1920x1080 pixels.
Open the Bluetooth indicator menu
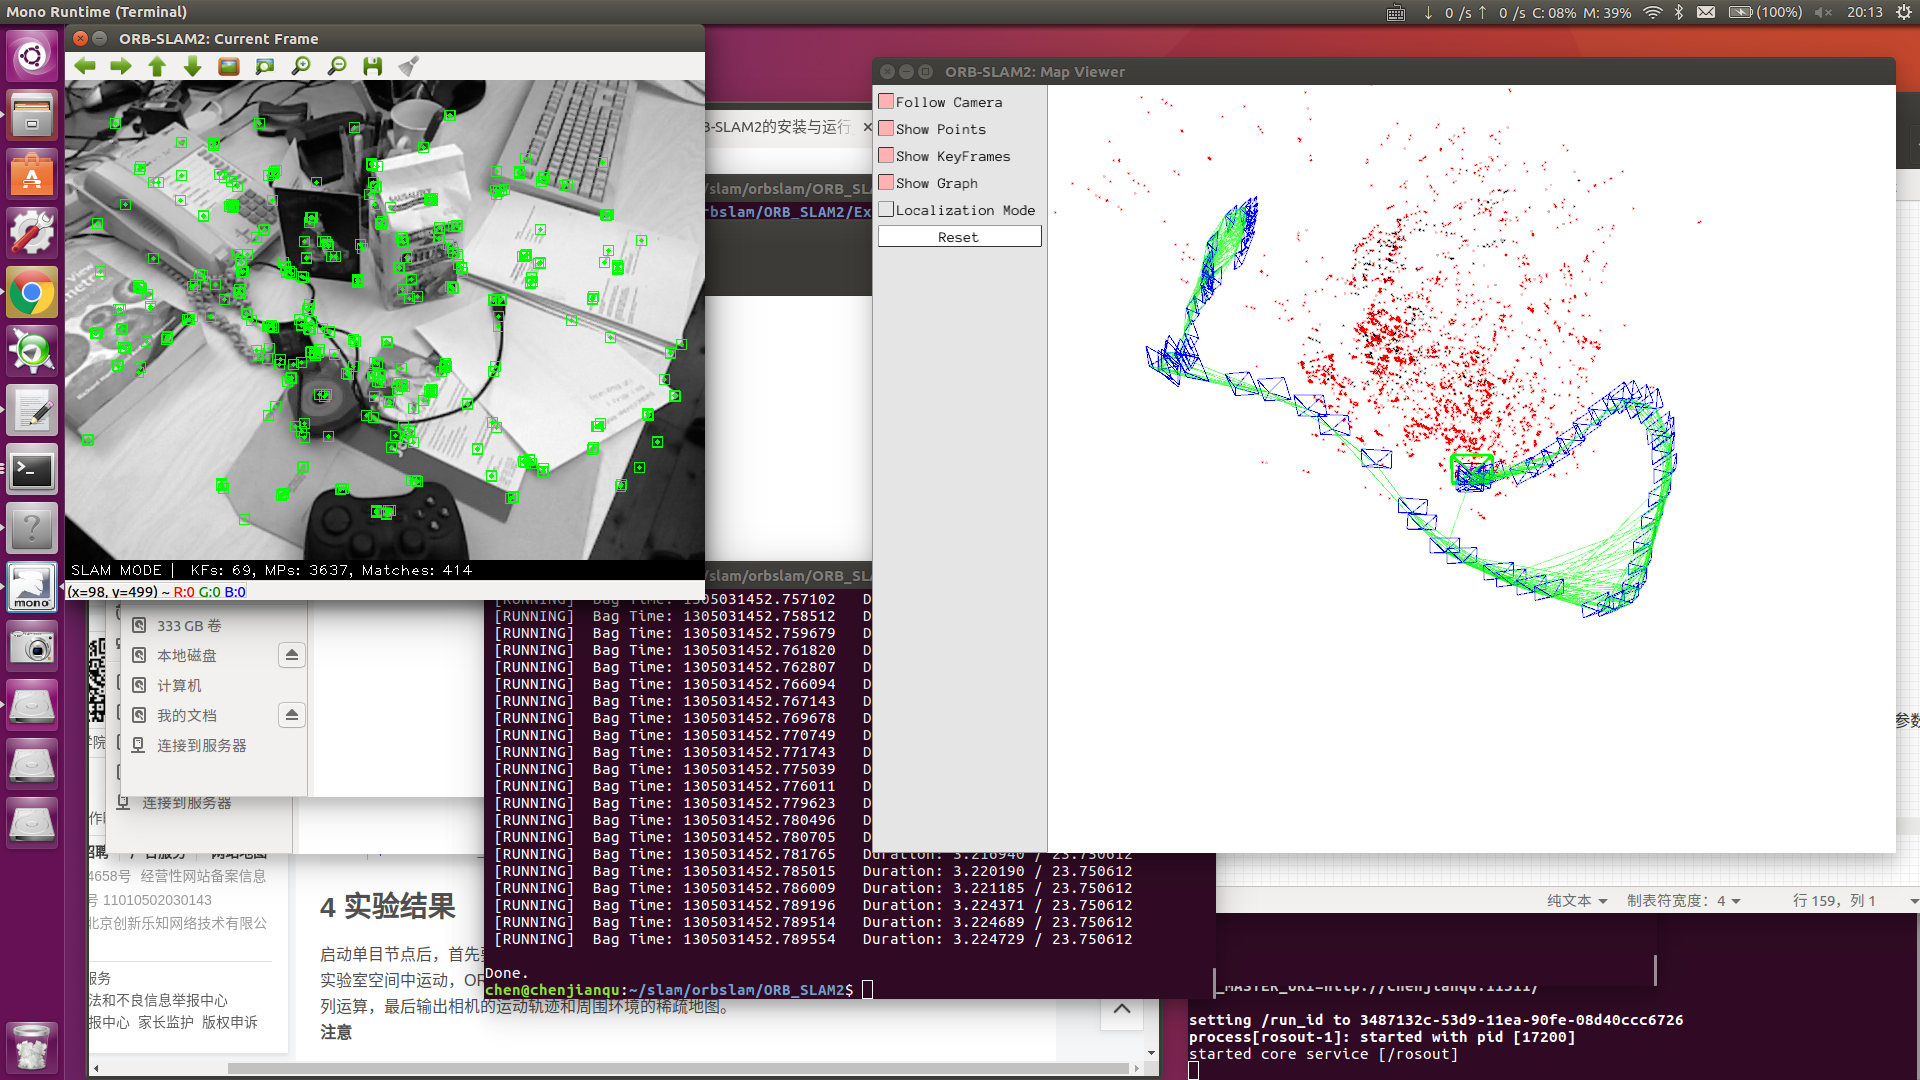click(x=1679, y=12)
